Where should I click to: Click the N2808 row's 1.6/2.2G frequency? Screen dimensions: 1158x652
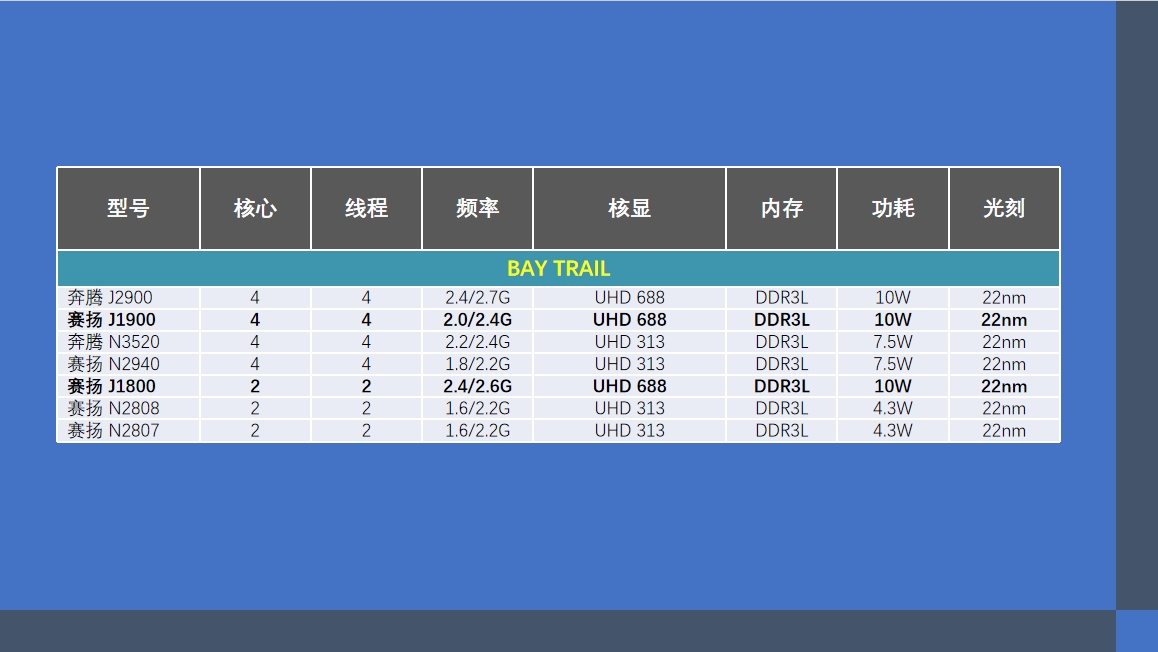click(x=478, y=408)
